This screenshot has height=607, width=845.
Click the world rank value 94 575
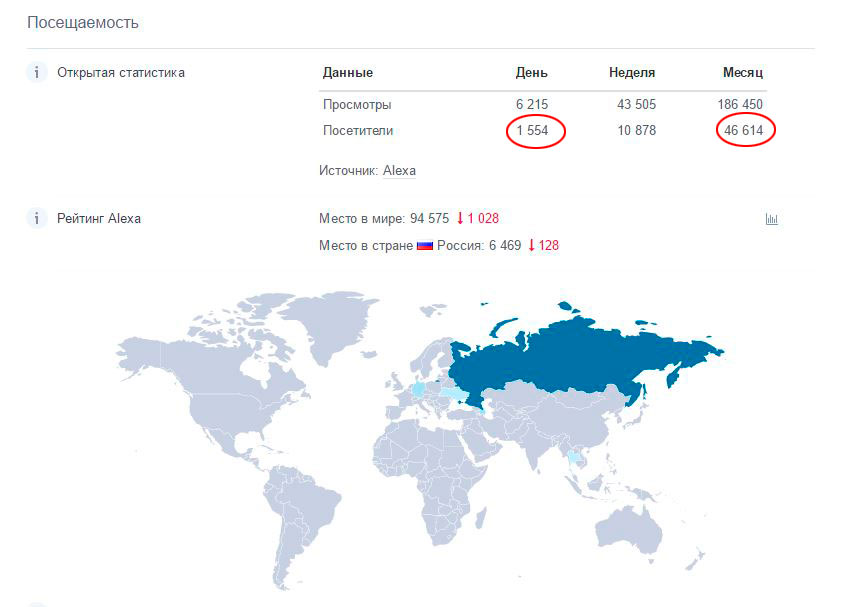point(430,218)
